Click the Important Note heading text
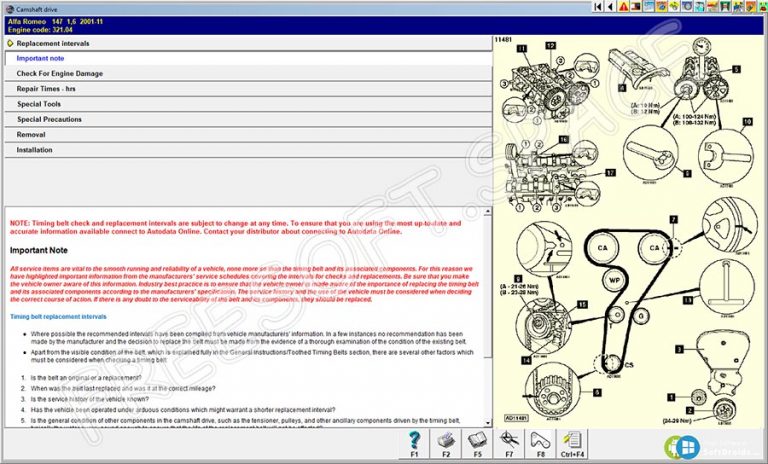This screenshot has width=768, height=464. pos(39,250)
